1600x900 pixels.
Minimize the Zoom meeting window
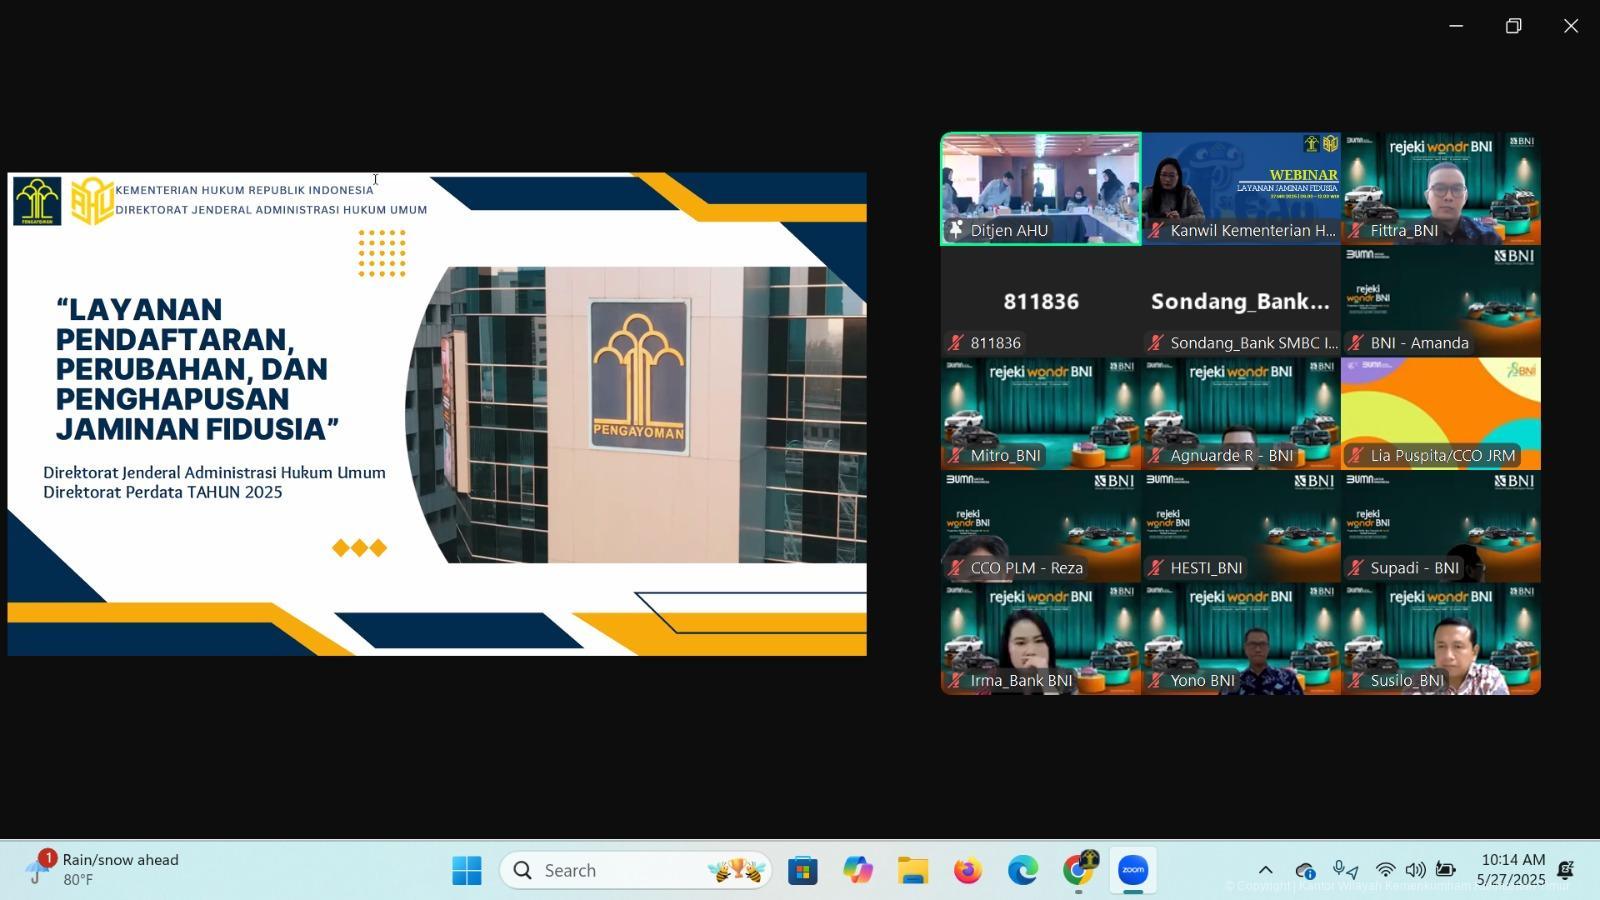1456,26
